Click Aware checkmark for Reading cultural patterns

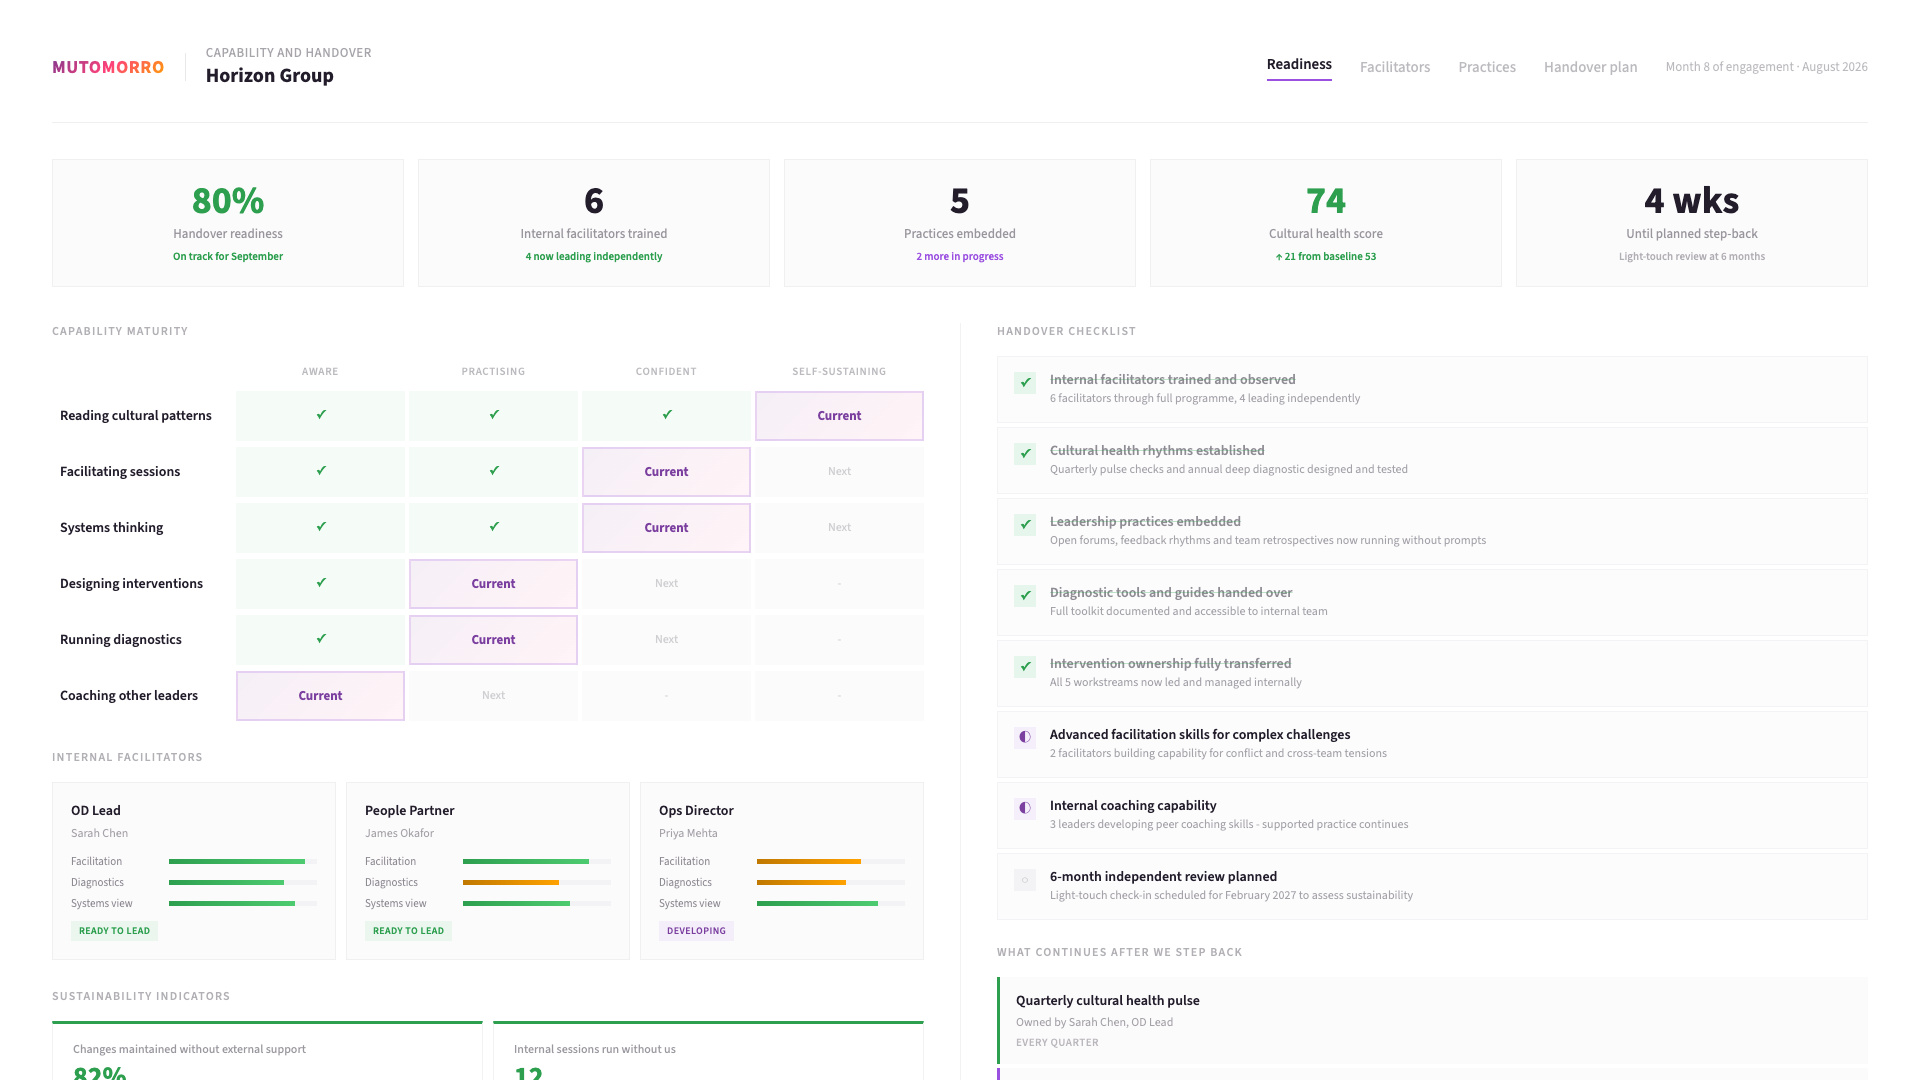coord(321,415)
